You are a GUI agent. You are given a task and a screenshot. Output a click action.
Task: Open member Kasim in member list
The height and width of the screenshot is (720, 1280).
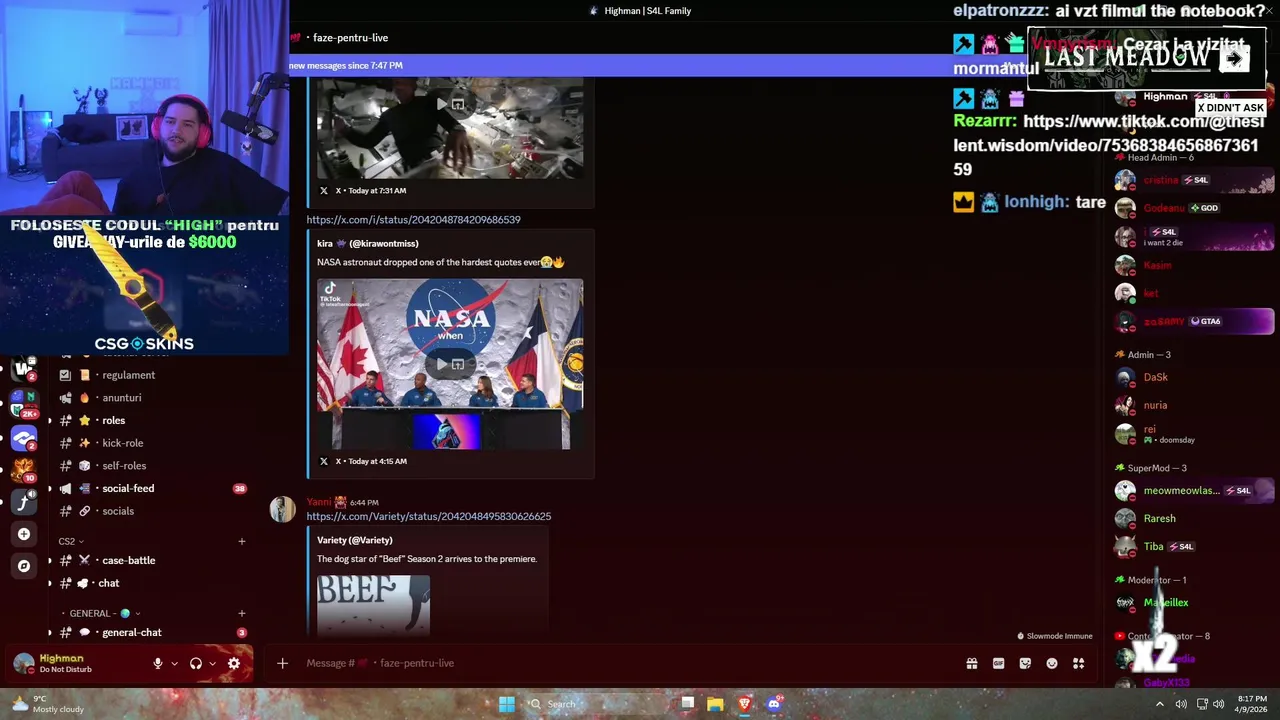pyautogui.click(x=1157, y=266)
